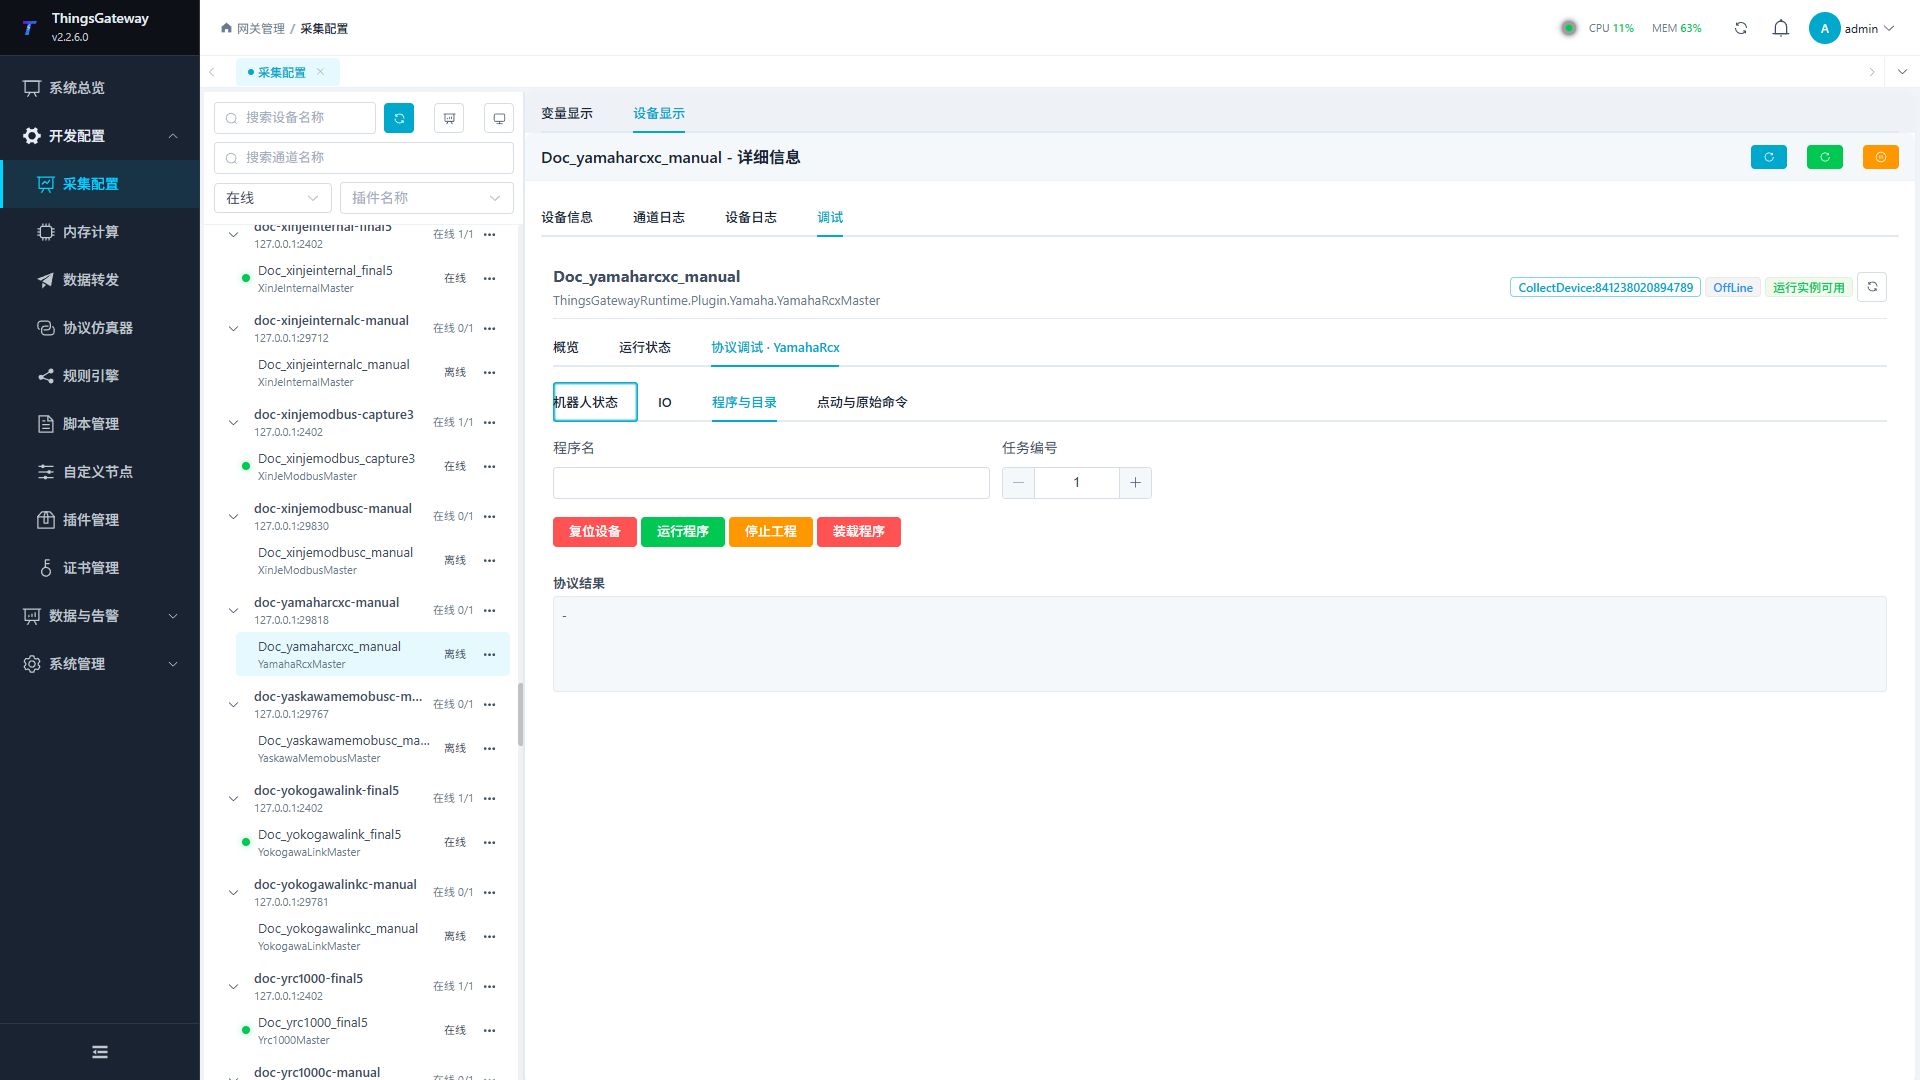Open notifications bell icon
This screenshot has width=1920, height=1080.
[1781, 28]
